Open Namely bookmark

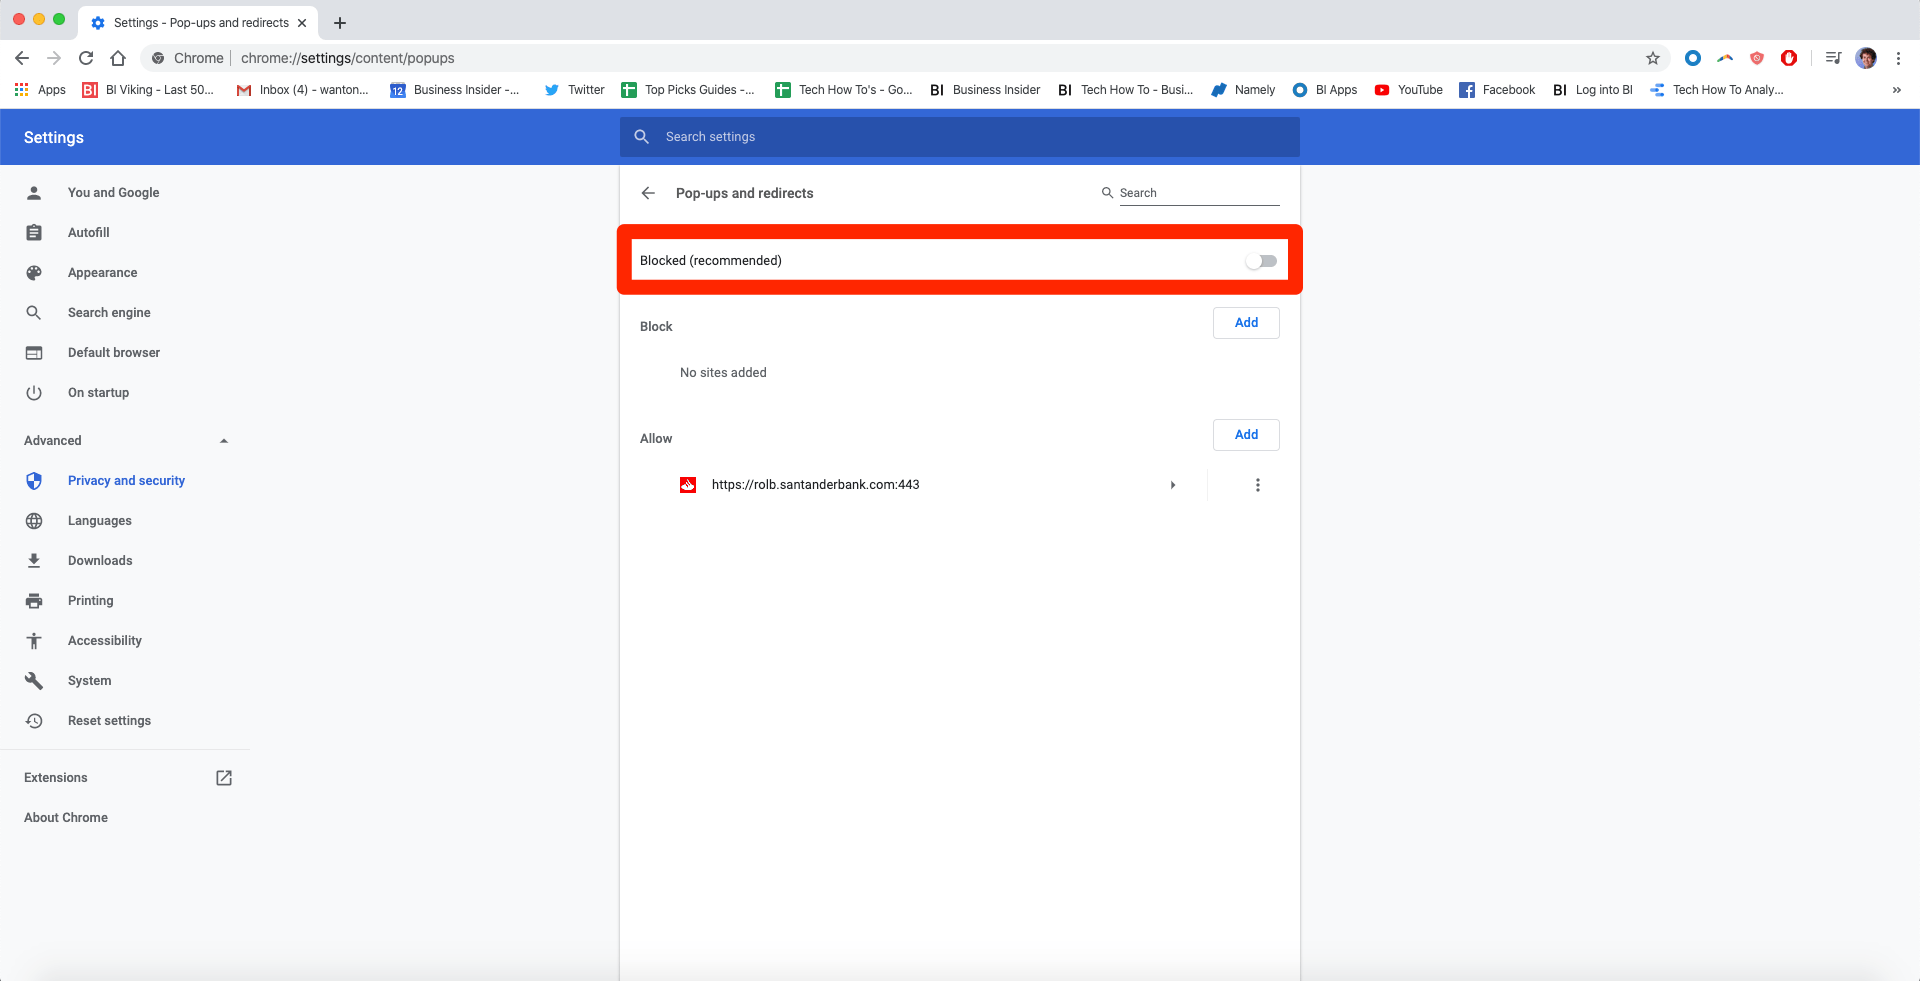[x=1243, y=90]
